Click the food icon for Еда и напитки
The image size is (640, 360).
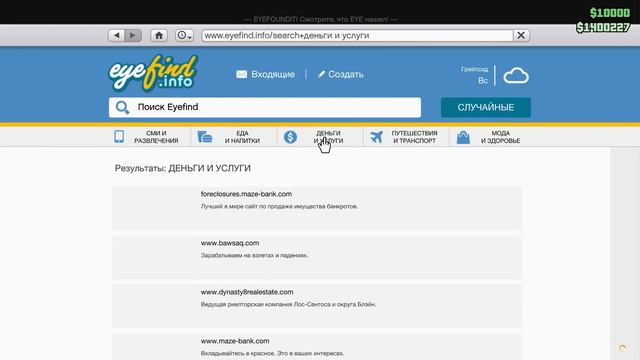(x=205, y=137)
